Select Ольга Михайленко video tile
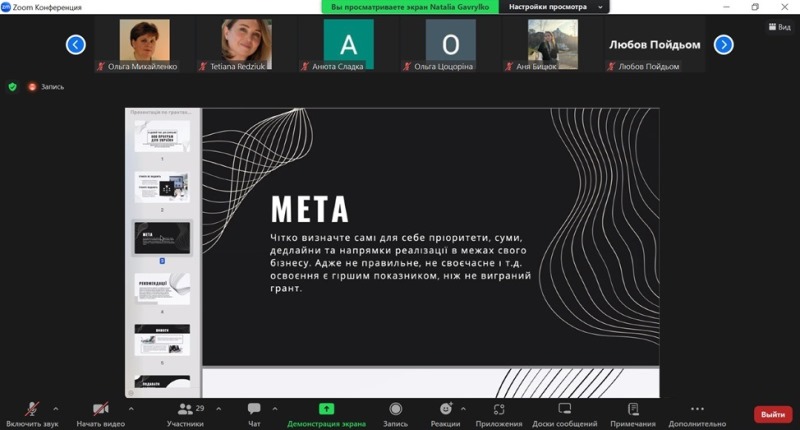The width and height of the screenshot is (800, 430). pyautogui.click(x=144, y=44)
